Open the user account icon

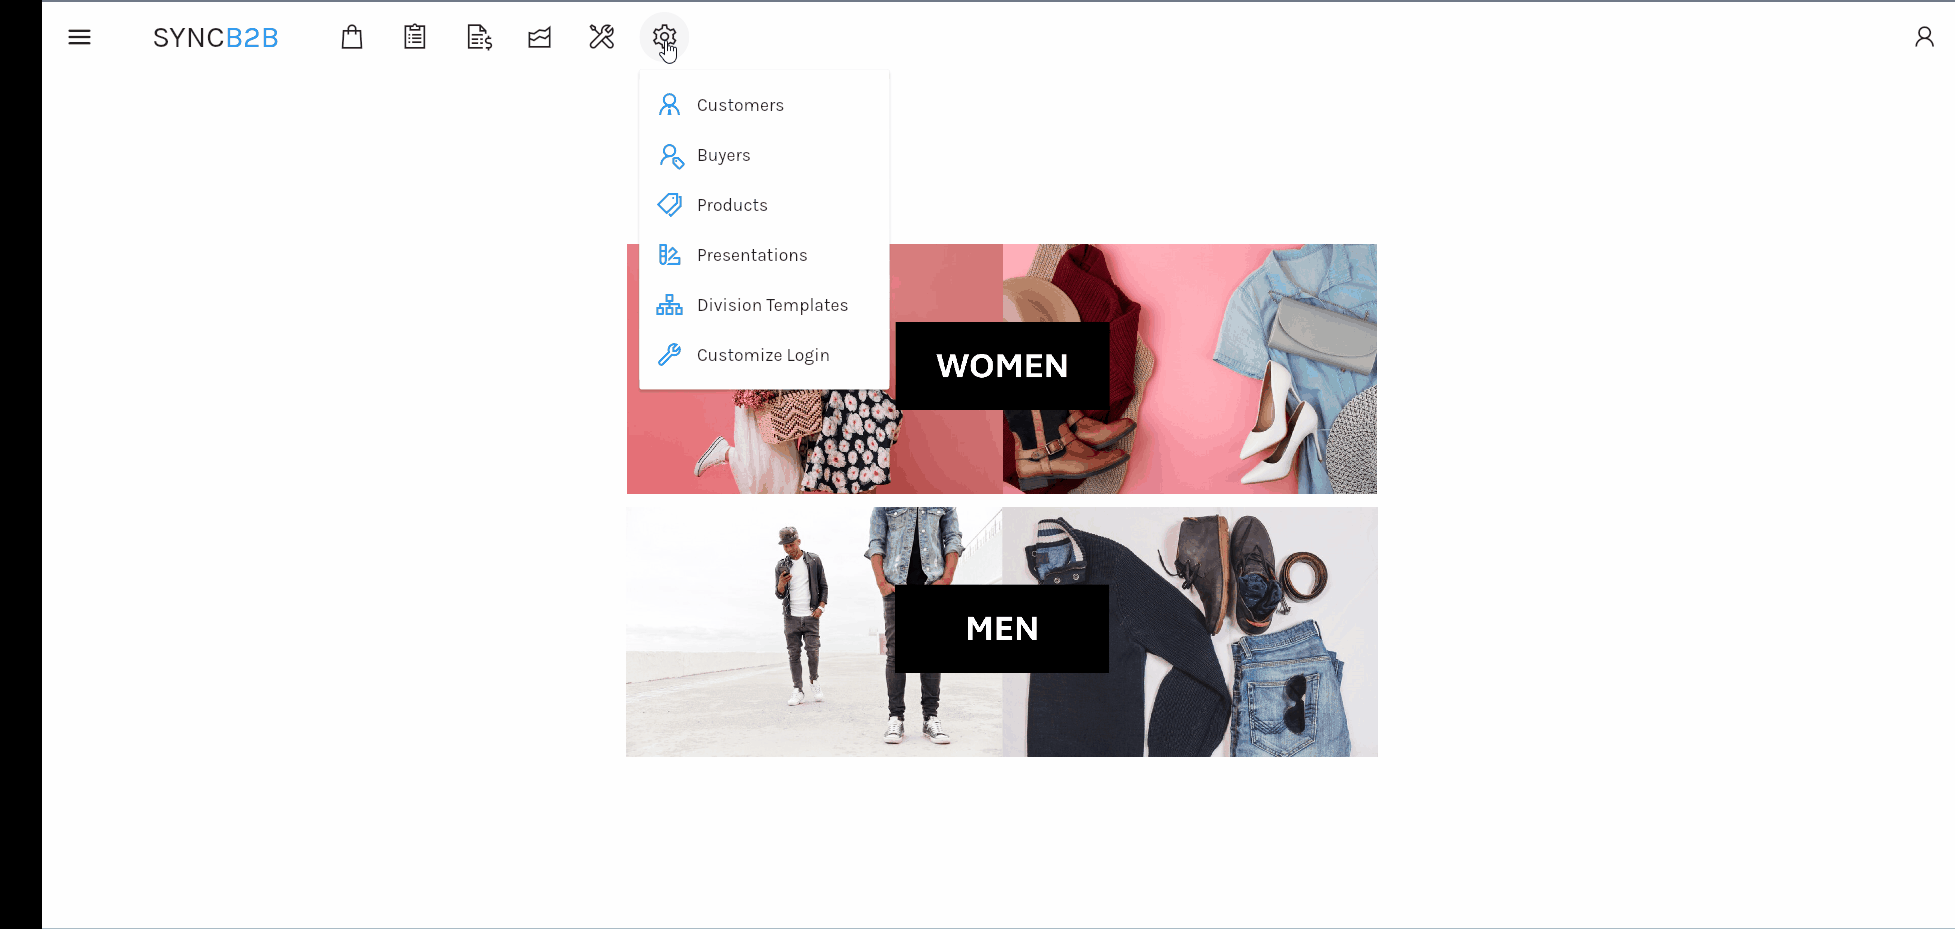pyautogui.click(x=1924, y=37)
